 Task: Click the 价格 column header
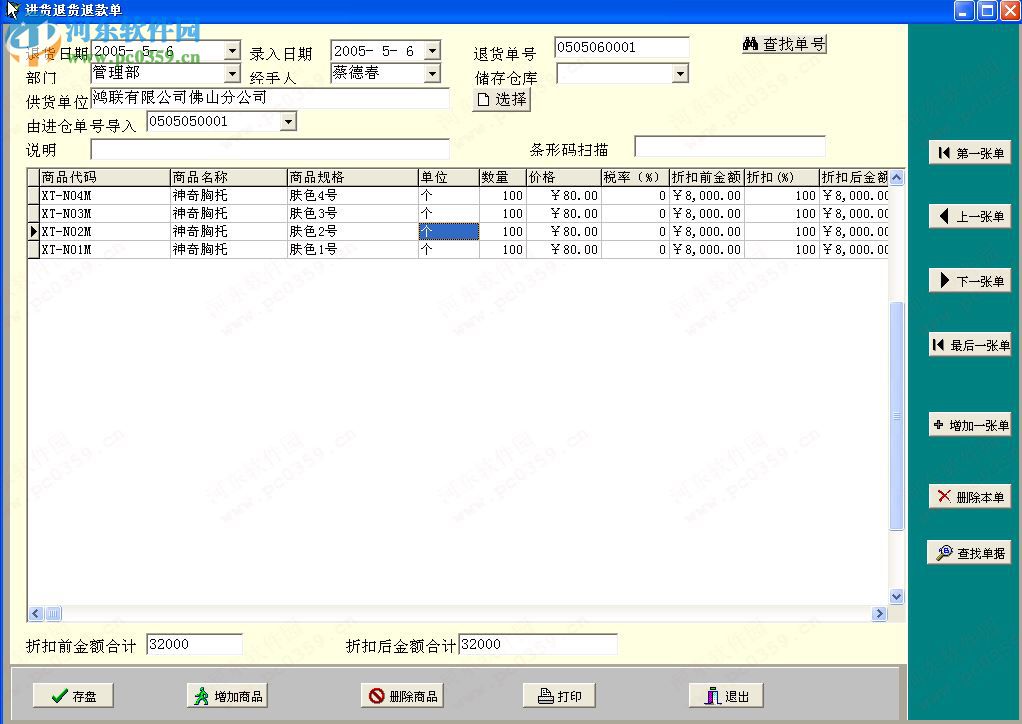tap(563, 177)
